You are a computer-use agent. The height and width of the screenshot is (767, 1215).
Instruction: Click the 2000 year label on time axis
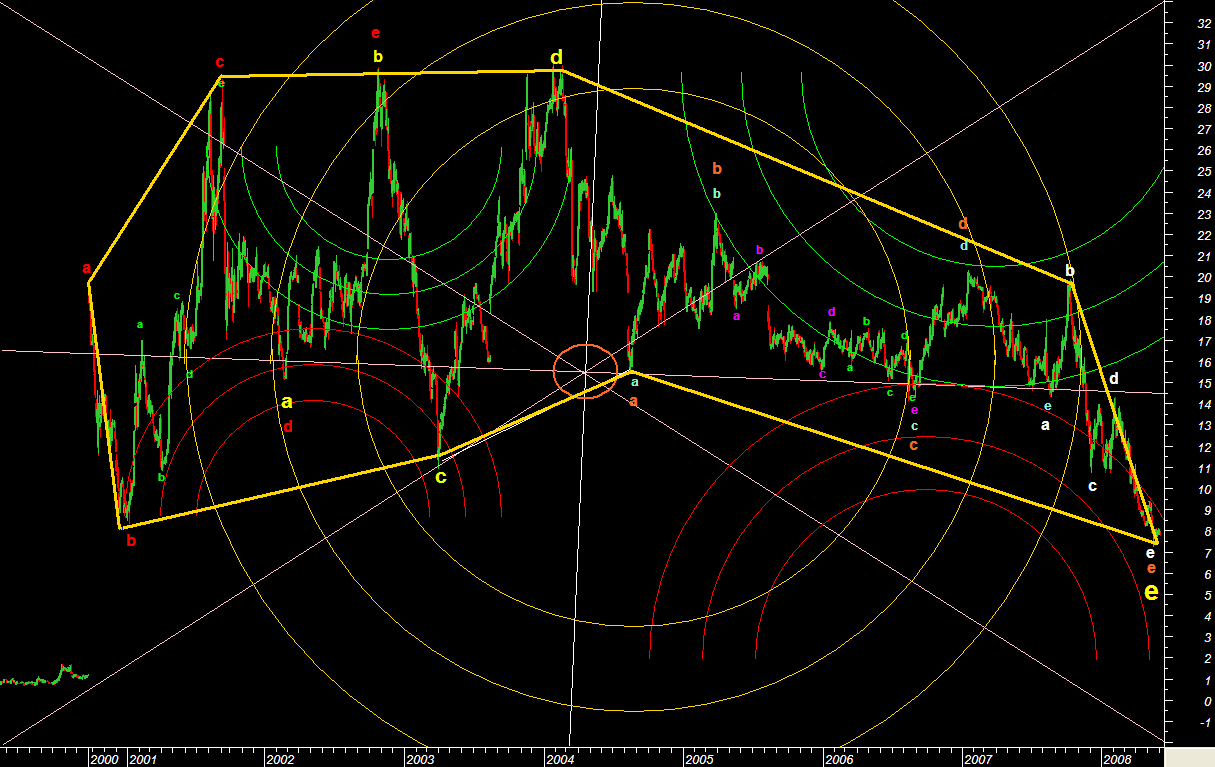pyautogui.click(x=104, y=760)
